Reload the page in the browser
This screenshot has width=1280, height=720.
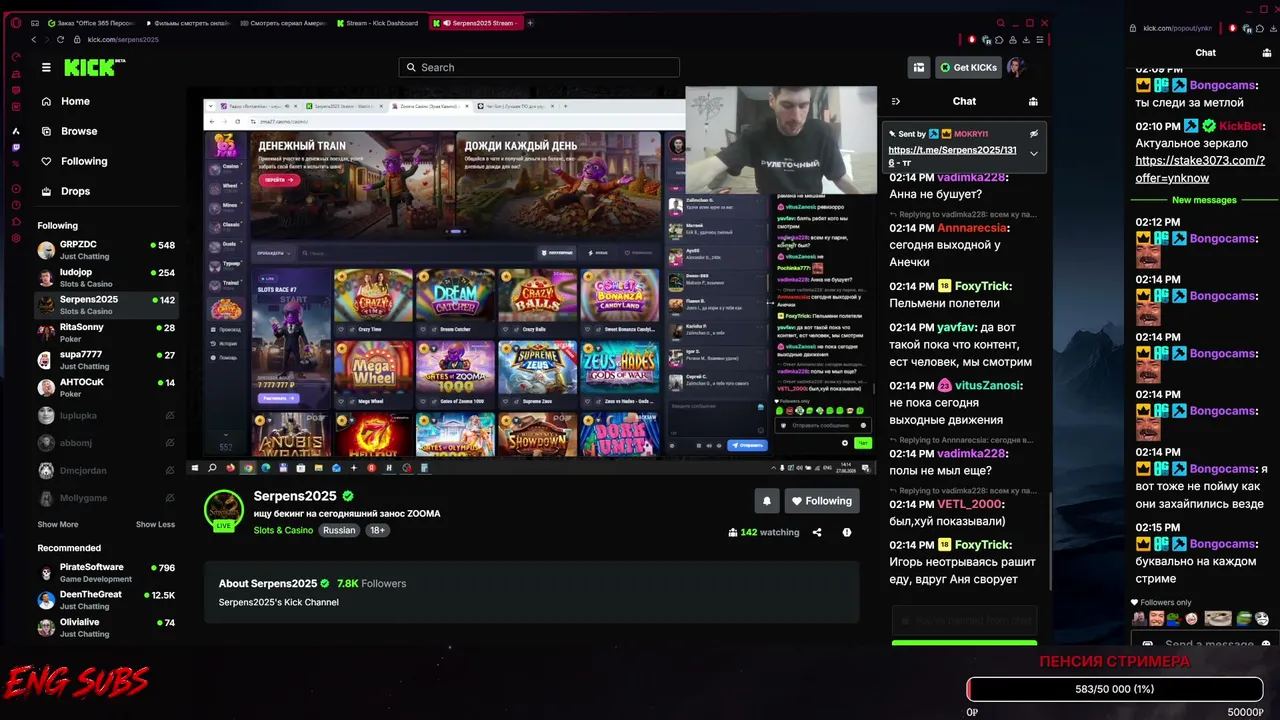[x=61, y=39]
